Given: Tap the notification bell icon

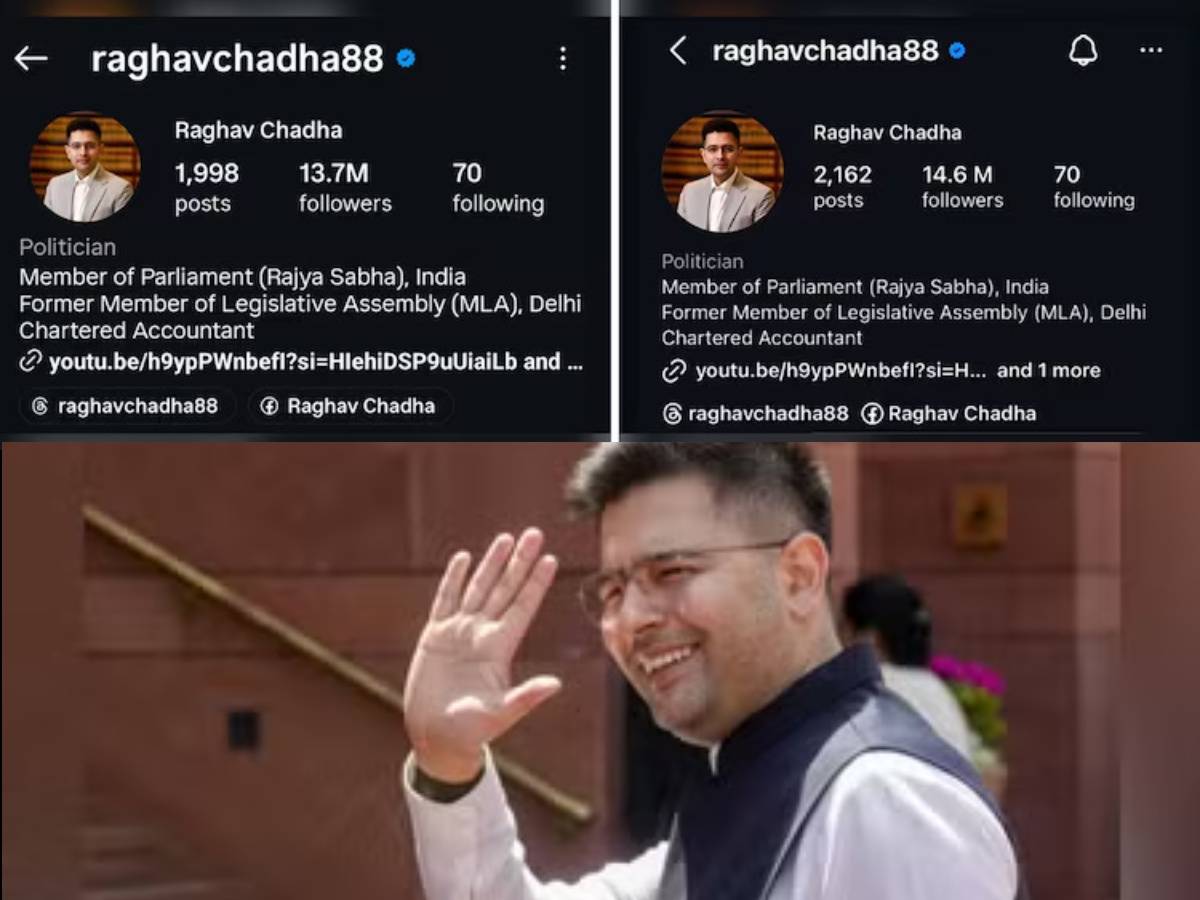Looking at the screenshot, I should (x=1083, y=50).
